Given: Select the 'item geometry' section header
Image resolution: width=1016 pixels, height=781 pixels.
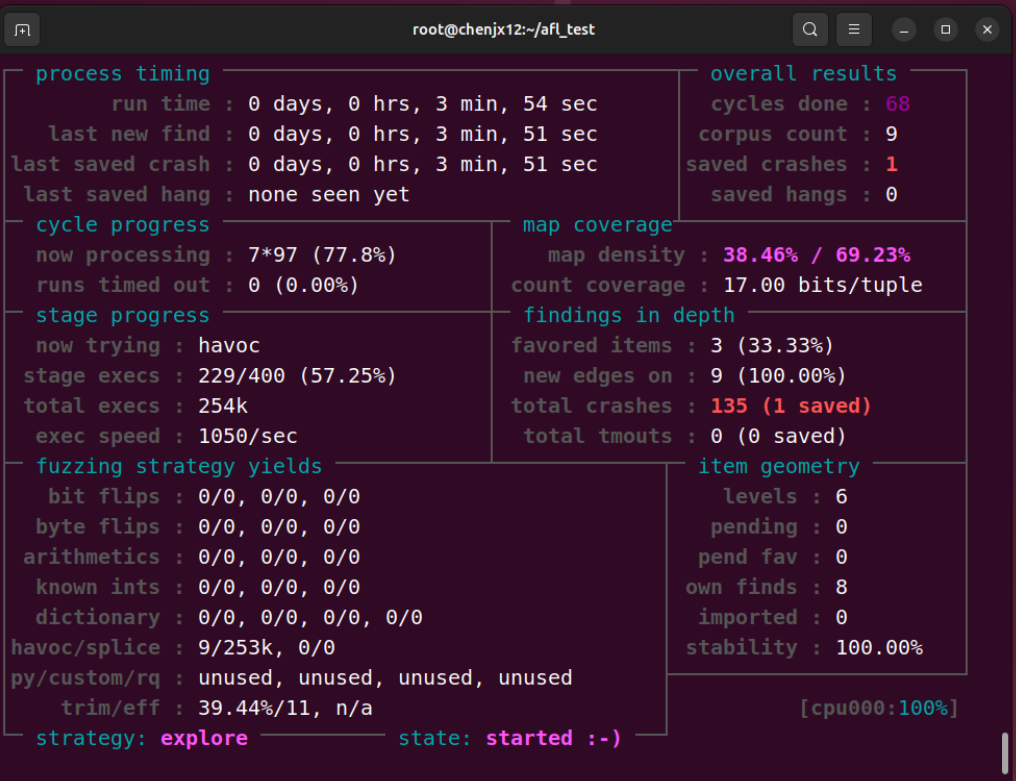Looking at the screenshot, I should click(778, 467).
